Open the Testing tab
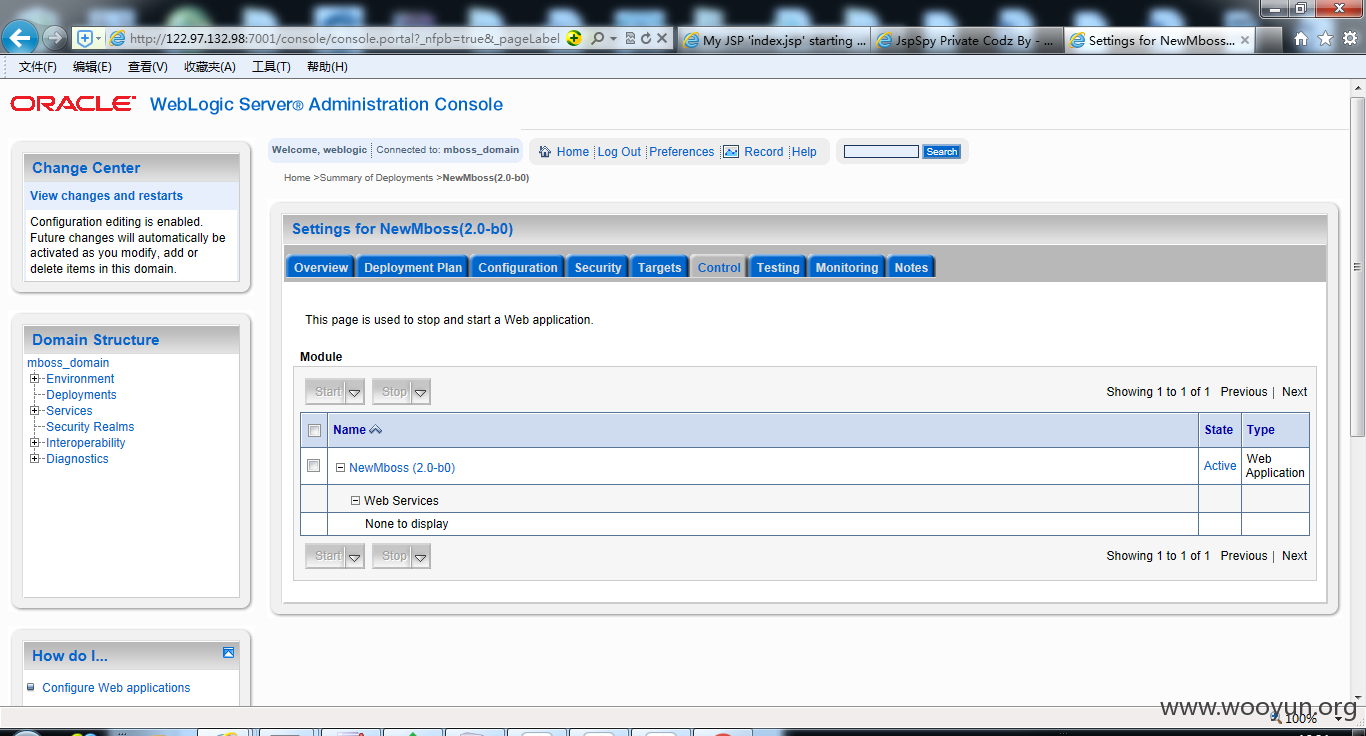 pos(778,267)
